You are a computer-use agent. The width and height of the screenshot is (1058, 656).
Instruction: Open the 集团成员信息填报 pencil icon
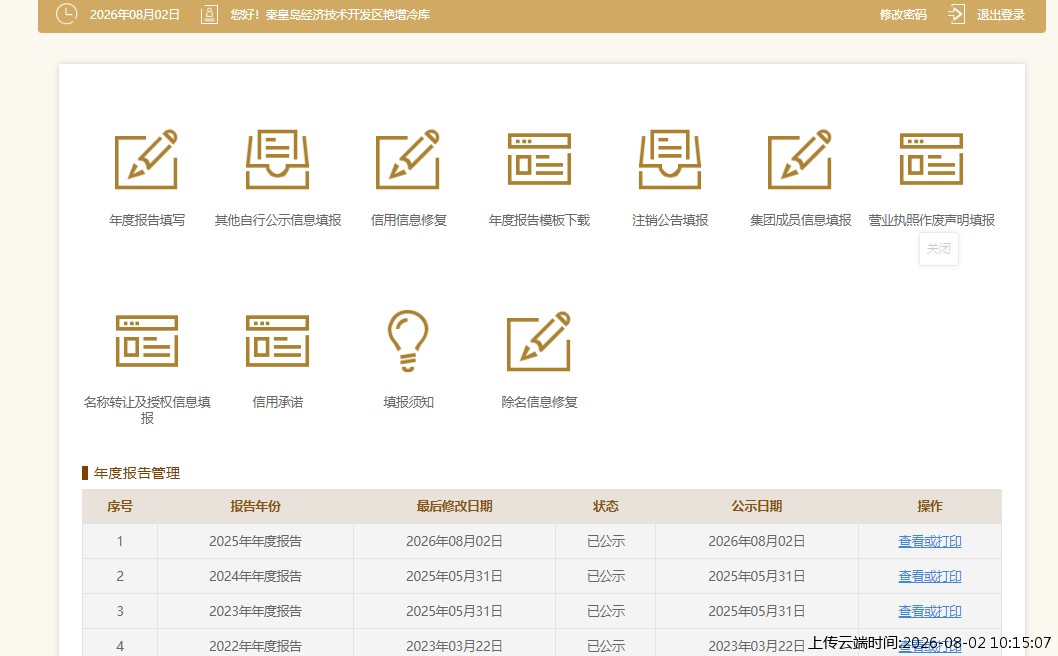click(x=800, y=159)
